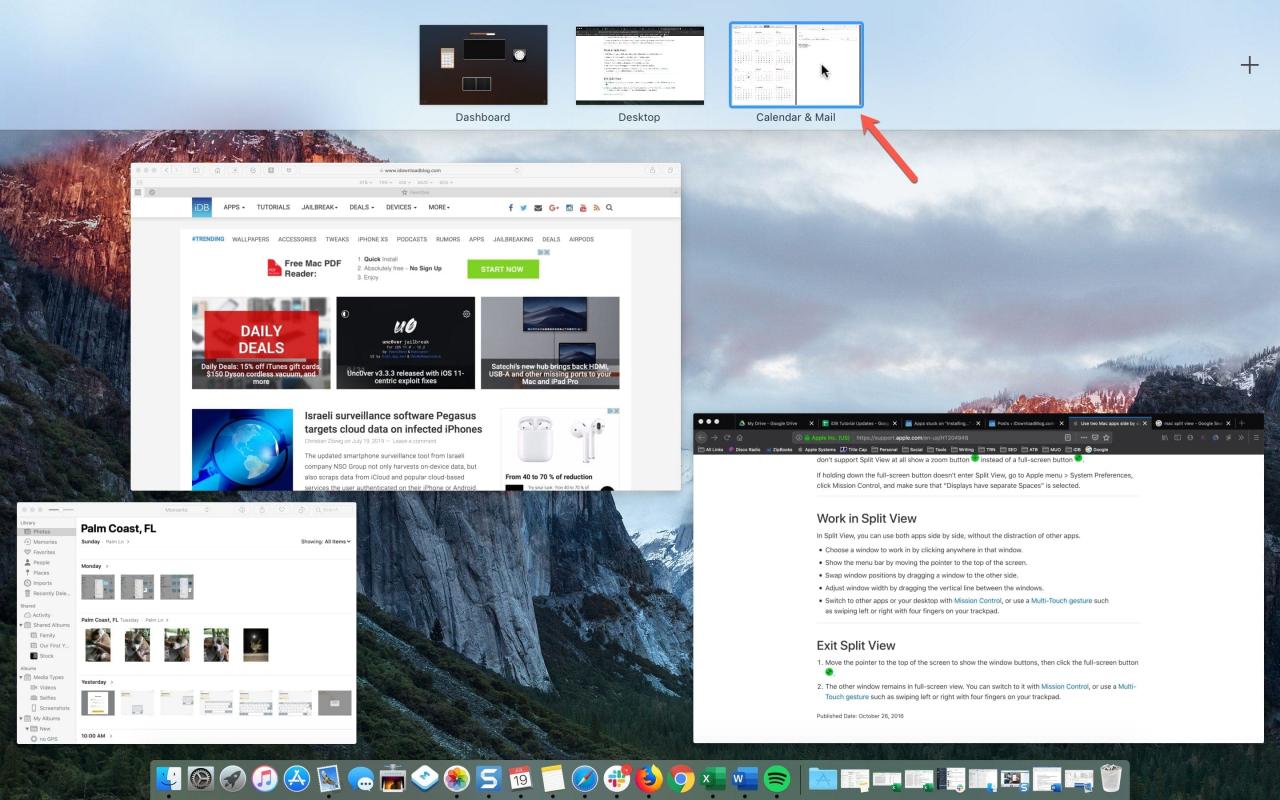
Task: Add a new desktop with plus button
Action: coord(1250,65)
